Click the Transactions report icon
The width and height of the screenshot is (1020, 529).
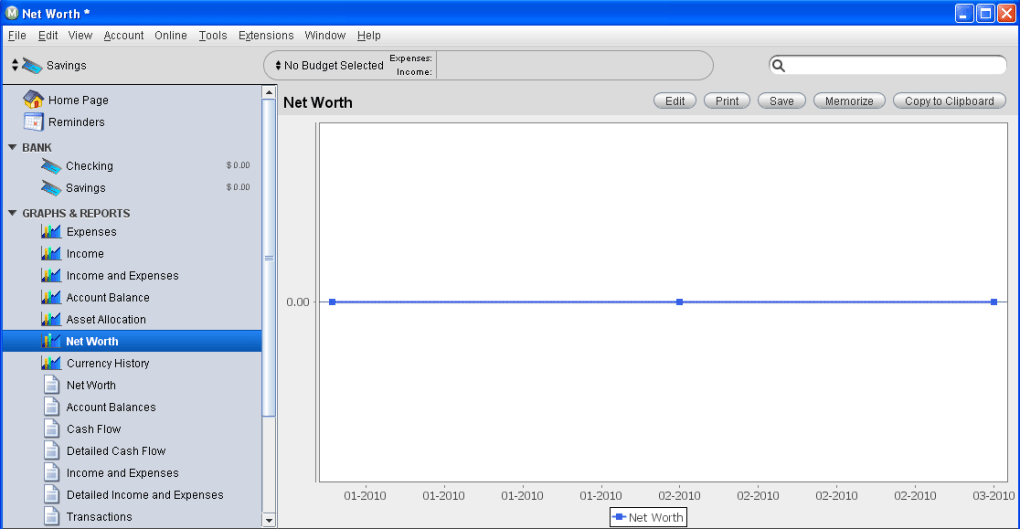(x=51, y=517)
